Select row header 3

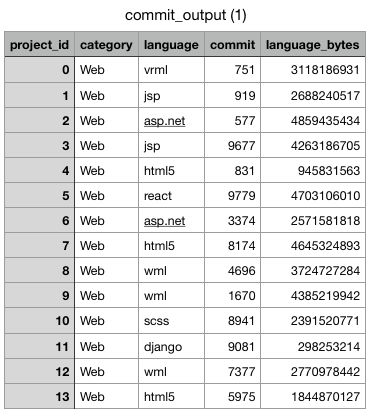click(x=39, y=145)
